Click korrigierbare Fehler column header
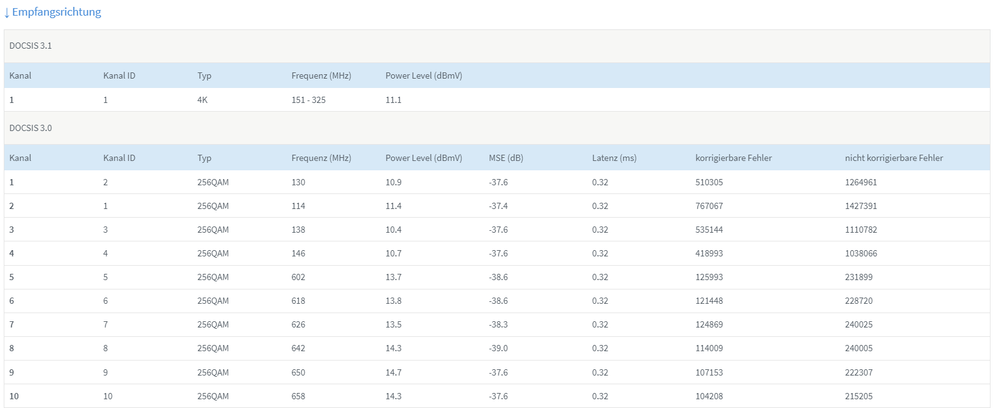 click(x=733, y=158)
